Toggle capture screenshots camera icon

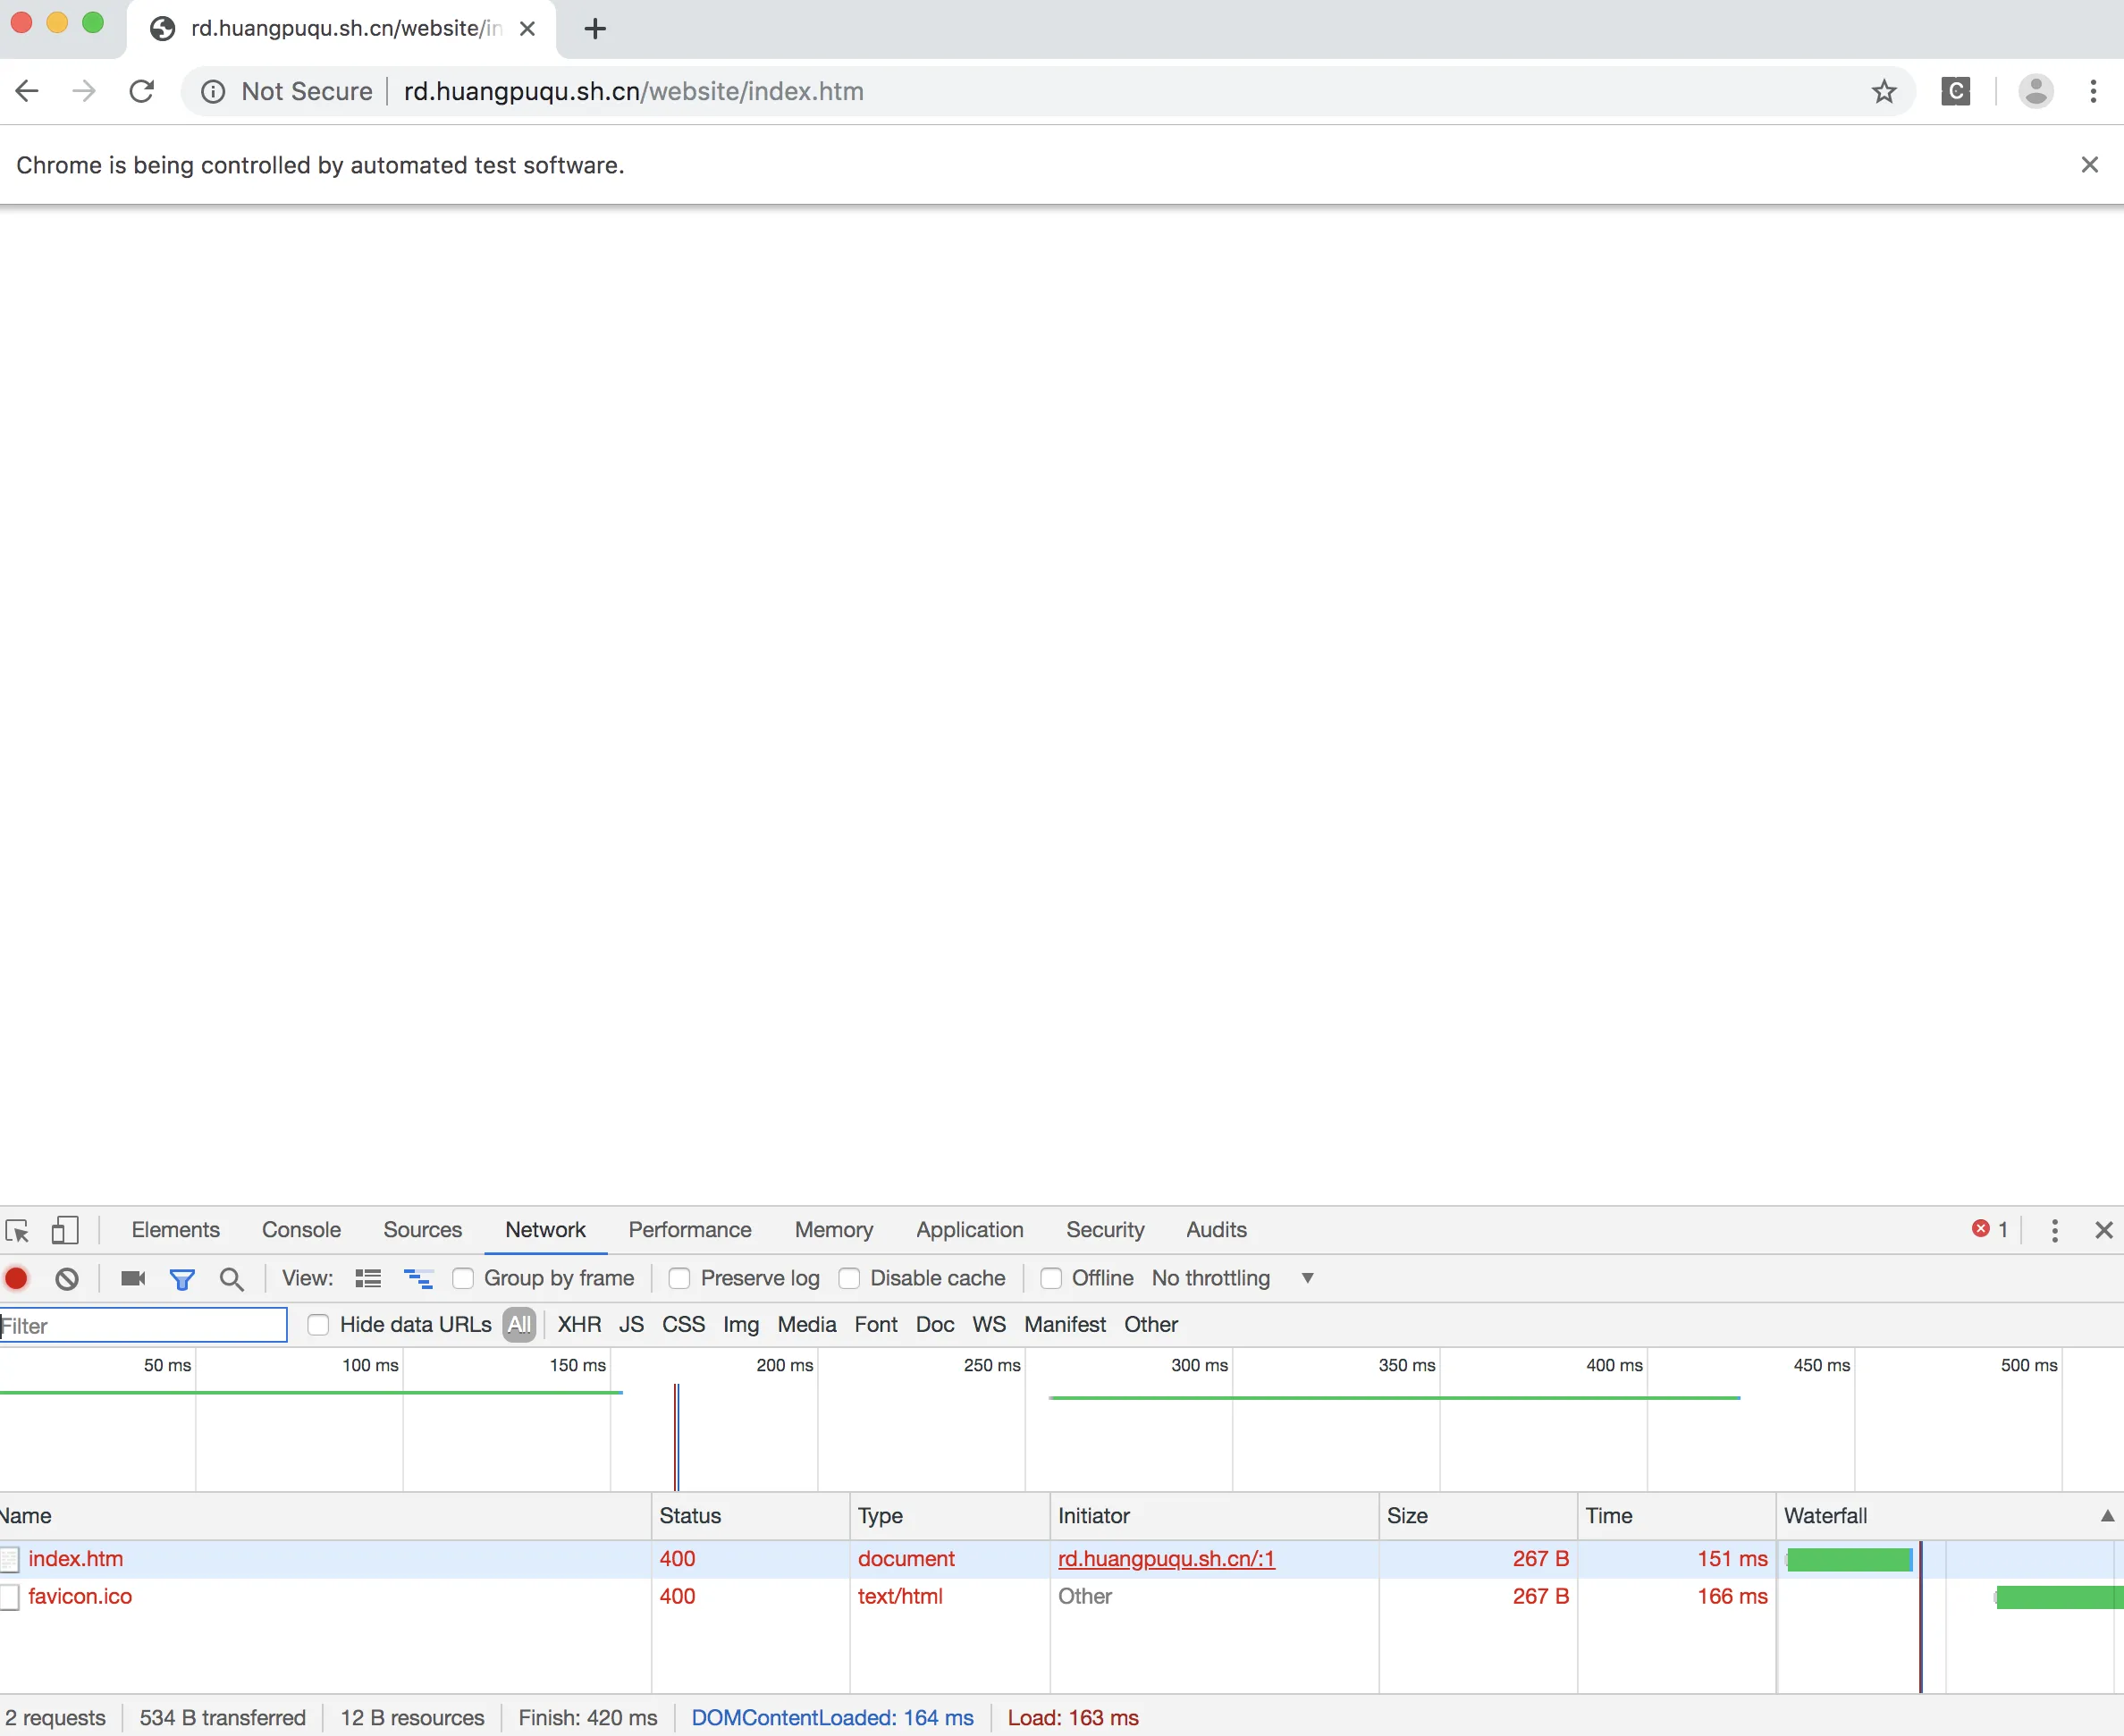[x=133, y=1278]
